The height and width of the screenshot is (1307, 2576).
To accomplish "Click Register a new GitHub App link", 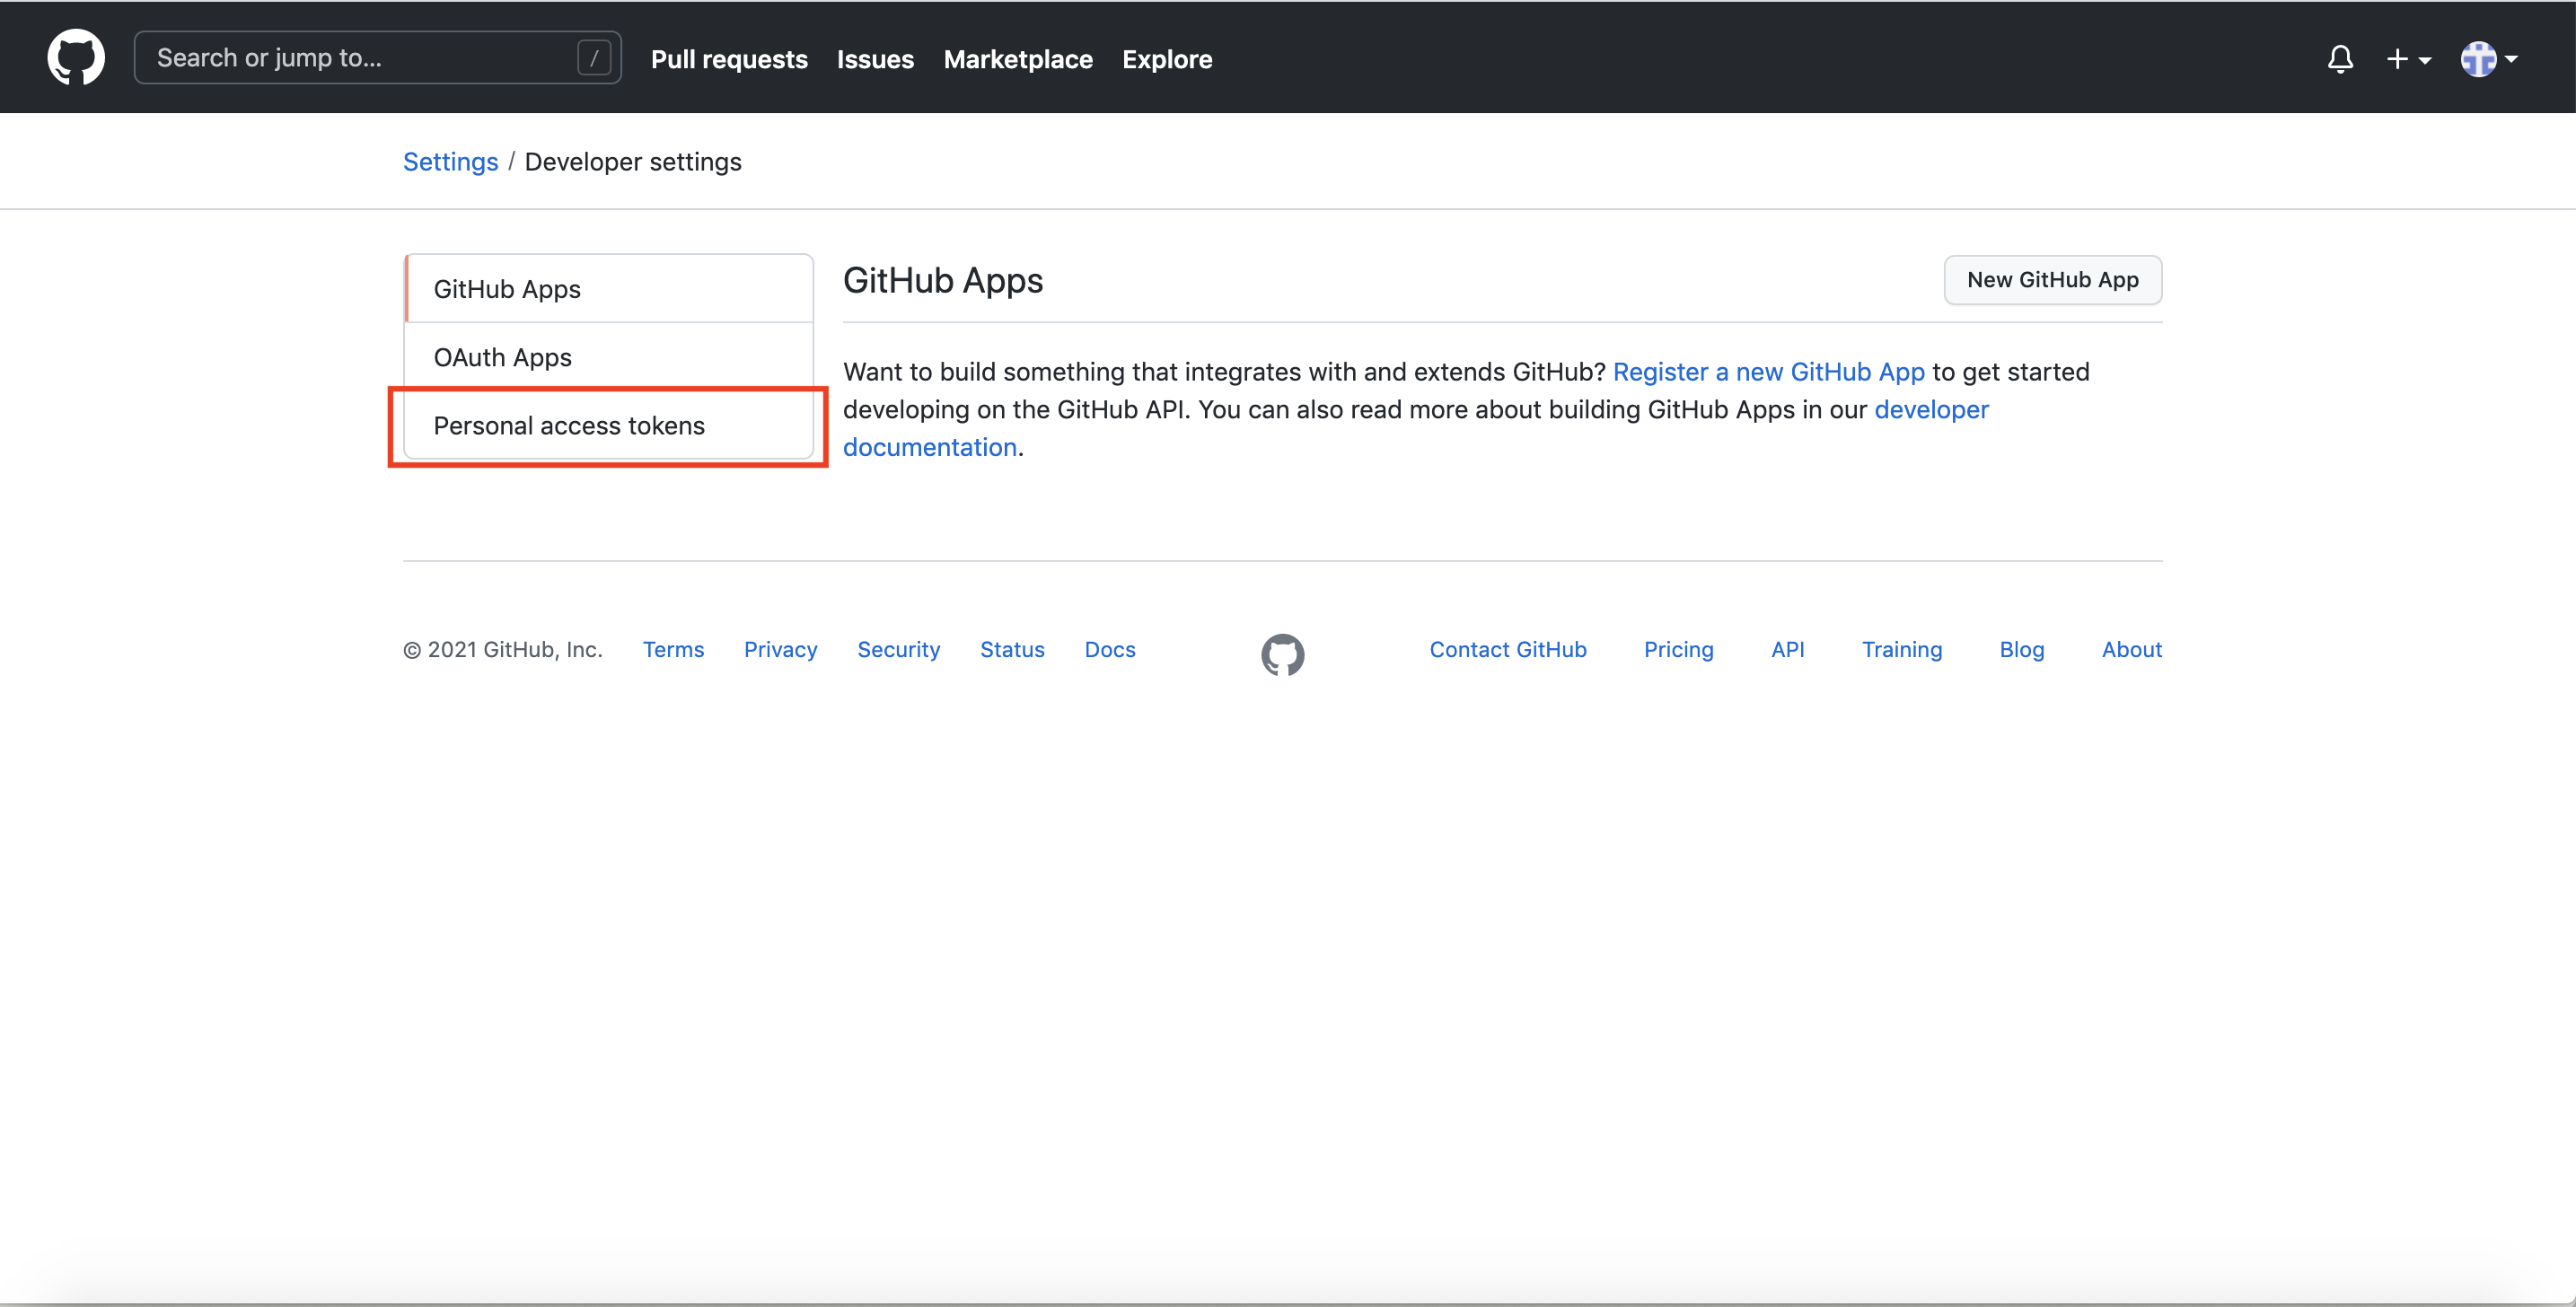I will pyautogui.click(x=1768, y=372).
